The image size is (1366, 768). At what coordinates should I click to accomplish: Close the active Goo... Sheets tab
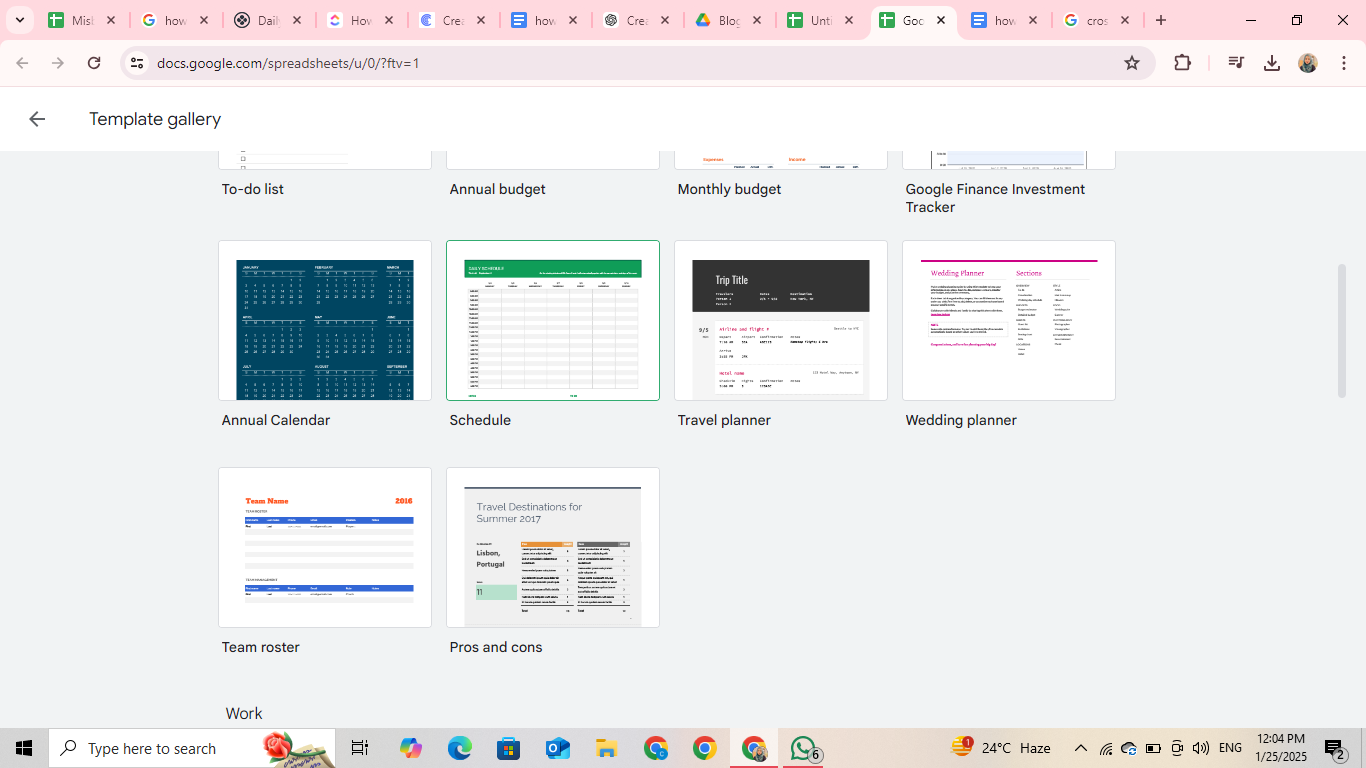point(941,20)
